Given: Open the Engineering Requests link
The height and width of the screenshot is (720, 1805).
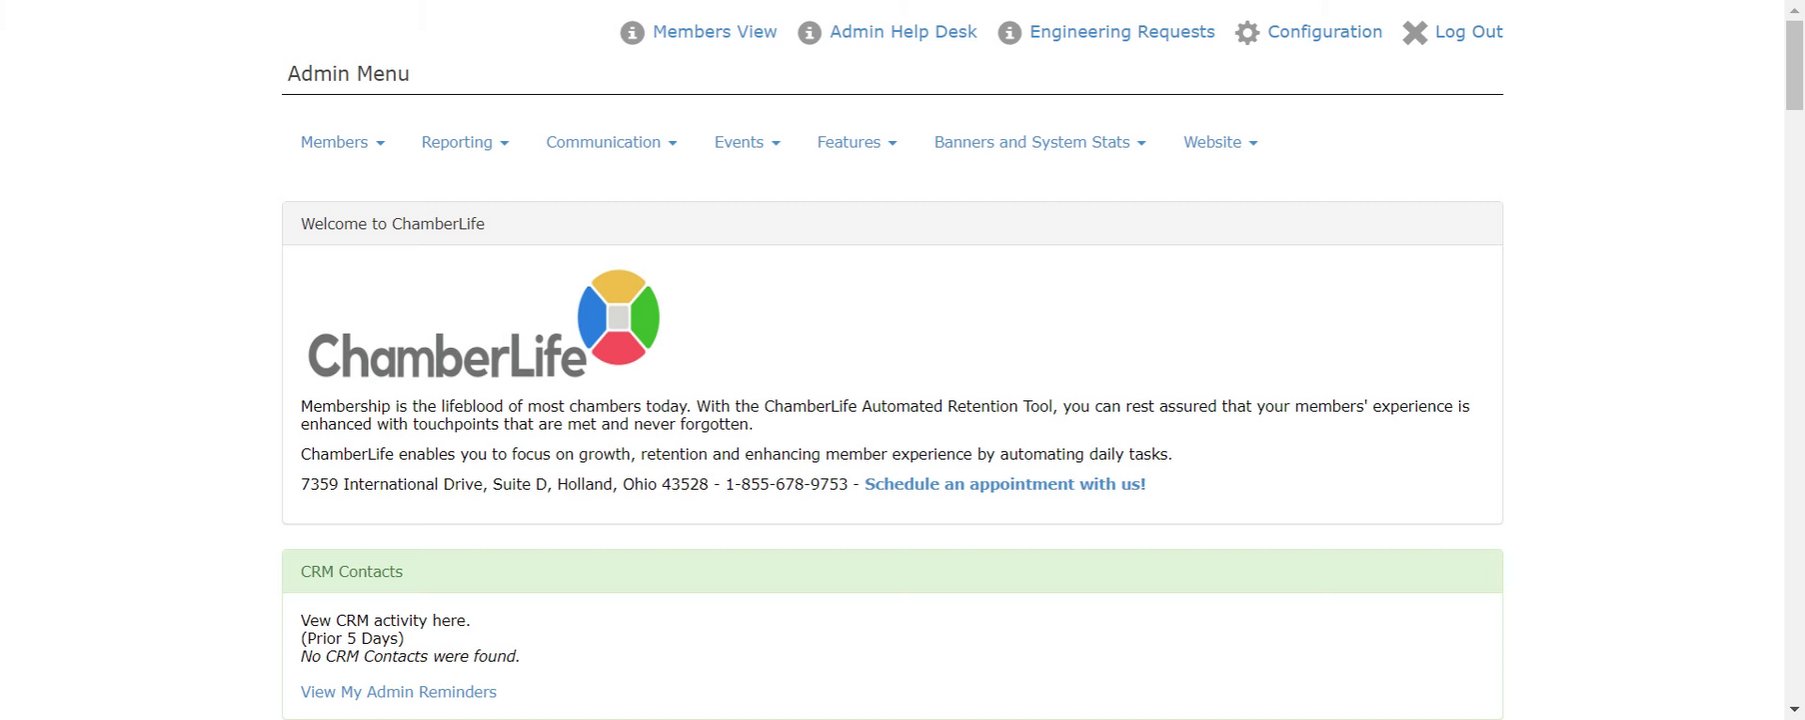Looking at the screenshot, I should click(1122, 32).
